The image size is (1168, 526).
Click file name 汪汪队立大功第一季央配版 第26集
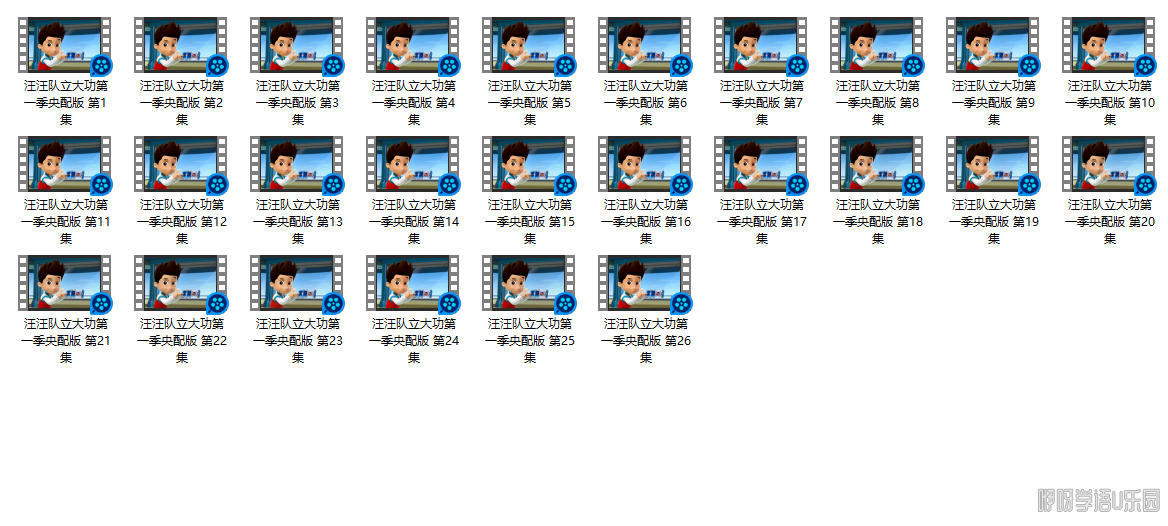pos(646,341)
